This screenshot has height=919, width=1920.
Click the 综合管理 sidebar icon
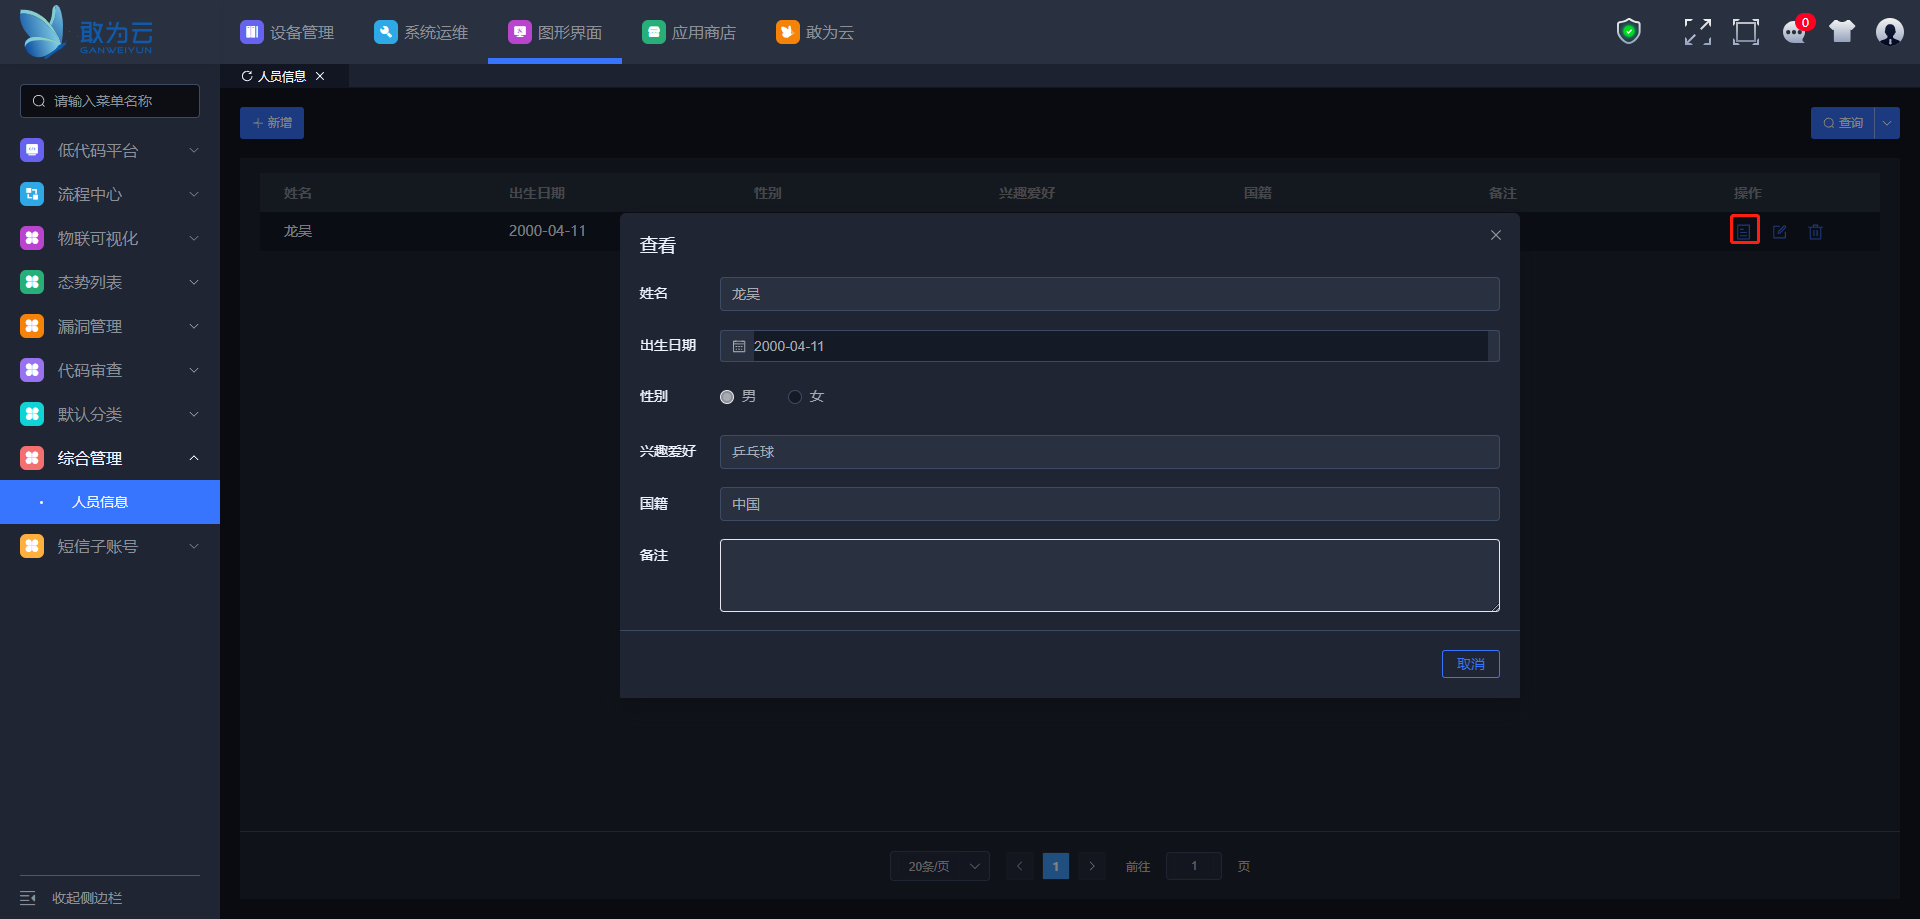point(32,458)
